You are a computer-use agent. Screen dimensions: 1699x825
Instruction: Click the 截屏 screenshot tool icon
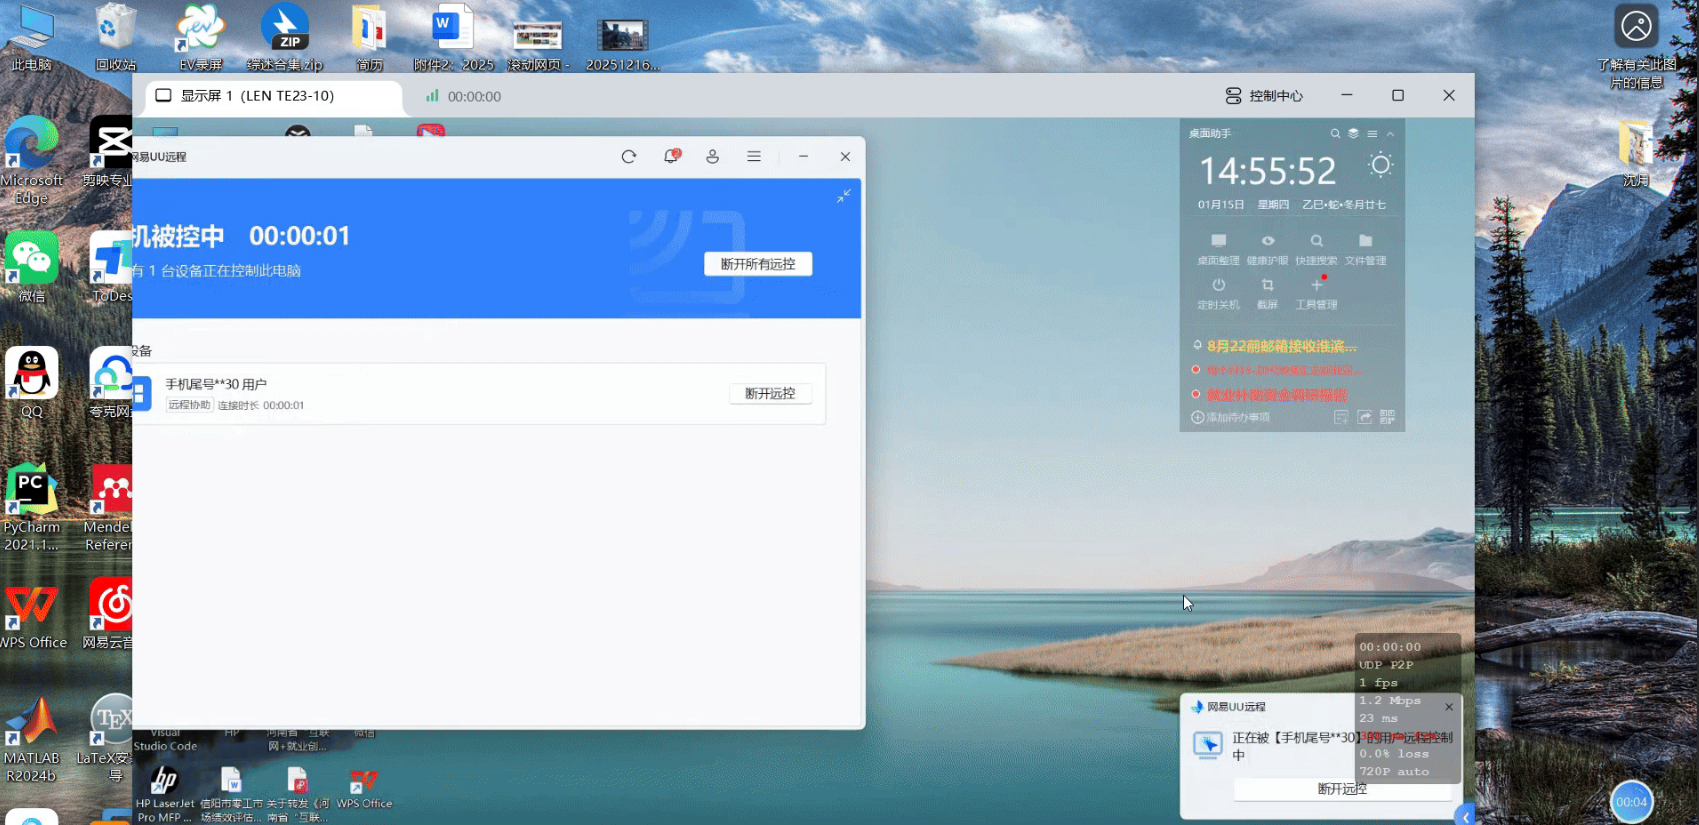[x=1267, y=286]
